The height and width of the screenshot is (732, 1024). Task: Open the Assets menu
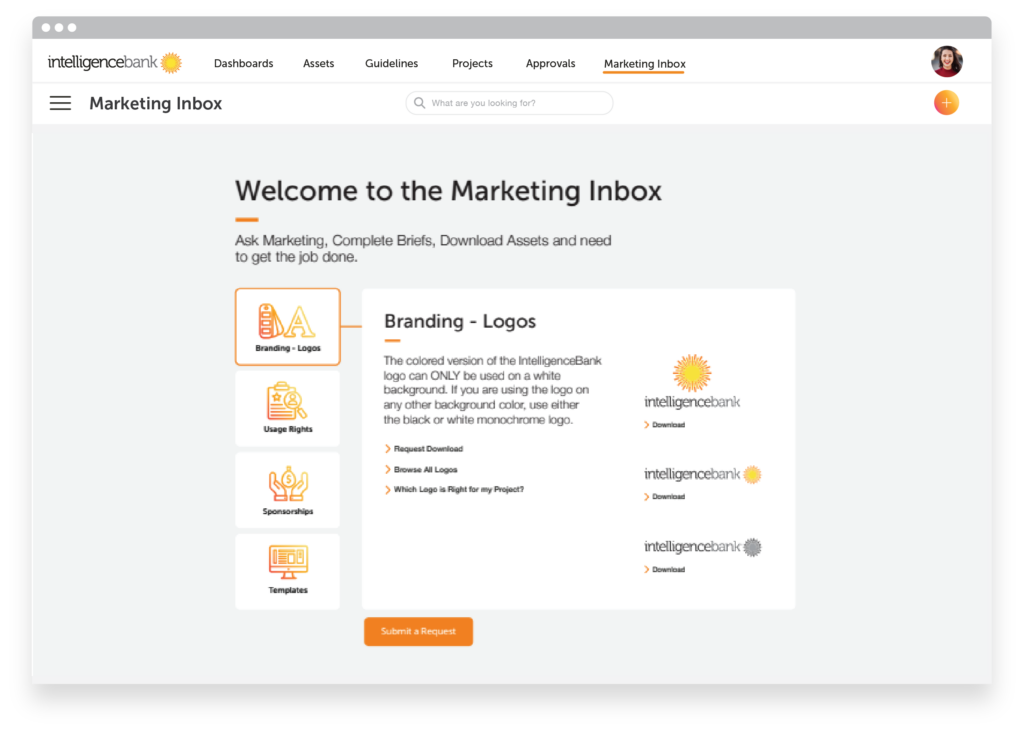(x=318, y=63)
